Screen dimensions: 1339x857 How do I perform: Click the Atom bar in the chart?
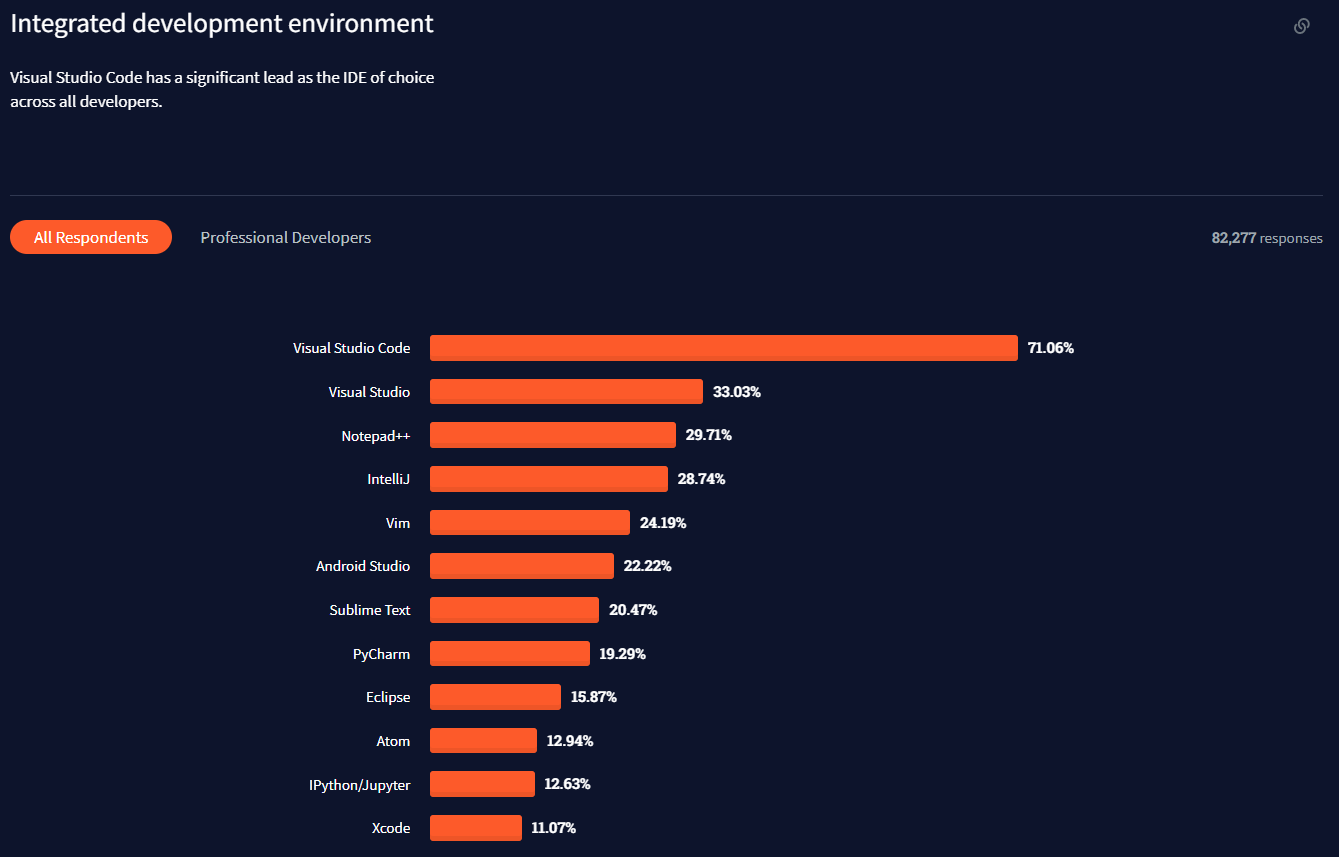coord(483,741)
